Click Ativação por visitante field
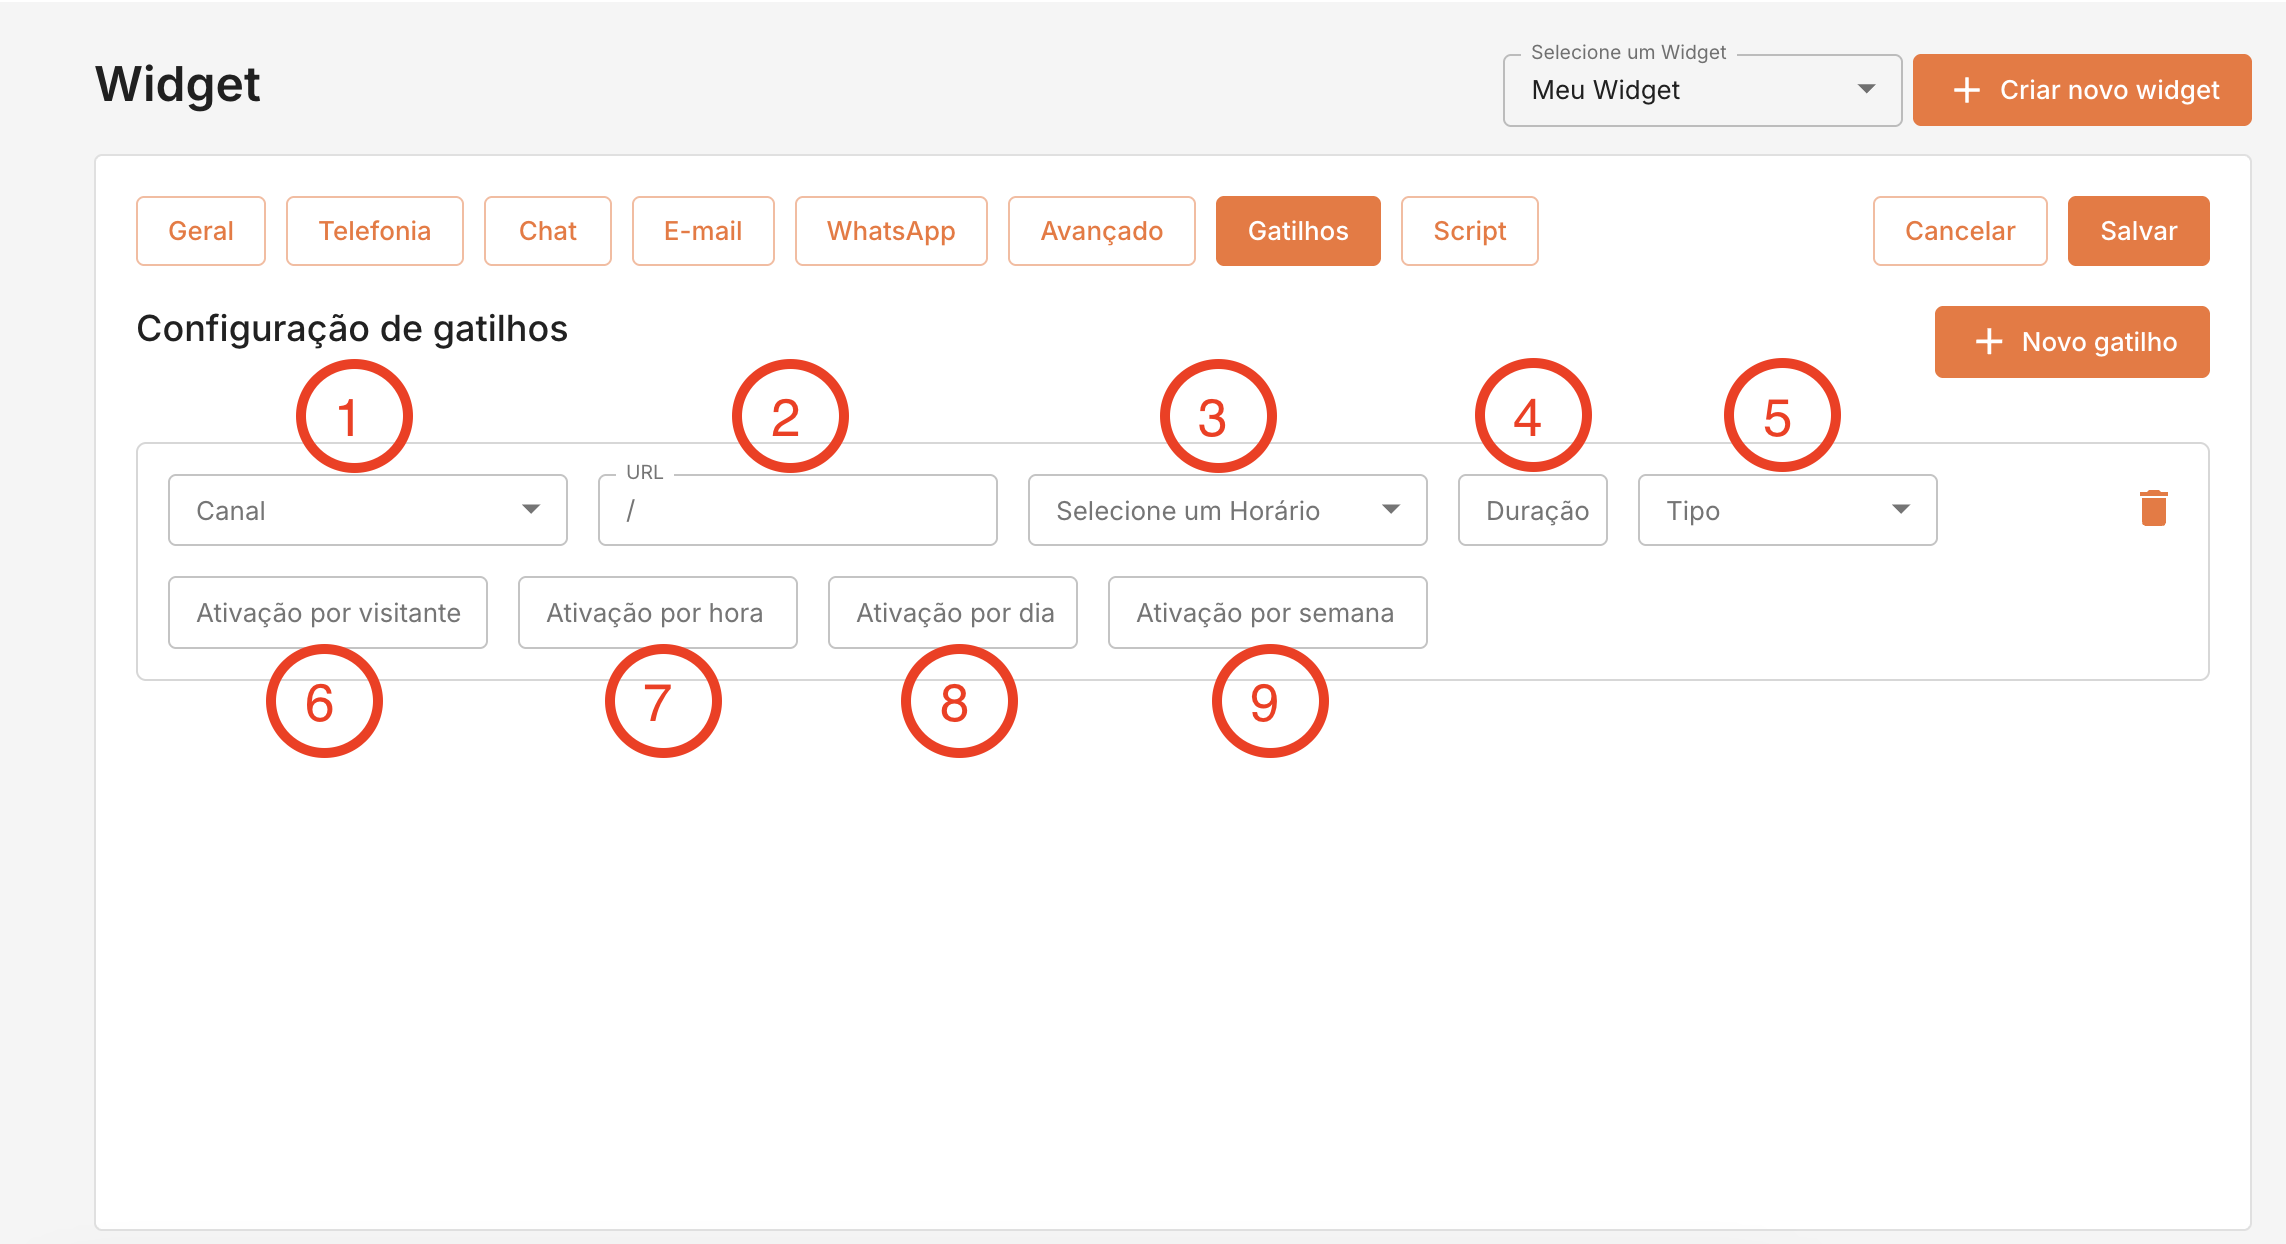The height and width of the screenshot is (1244, 2286). pyautogui.click(x=328, y=613)
